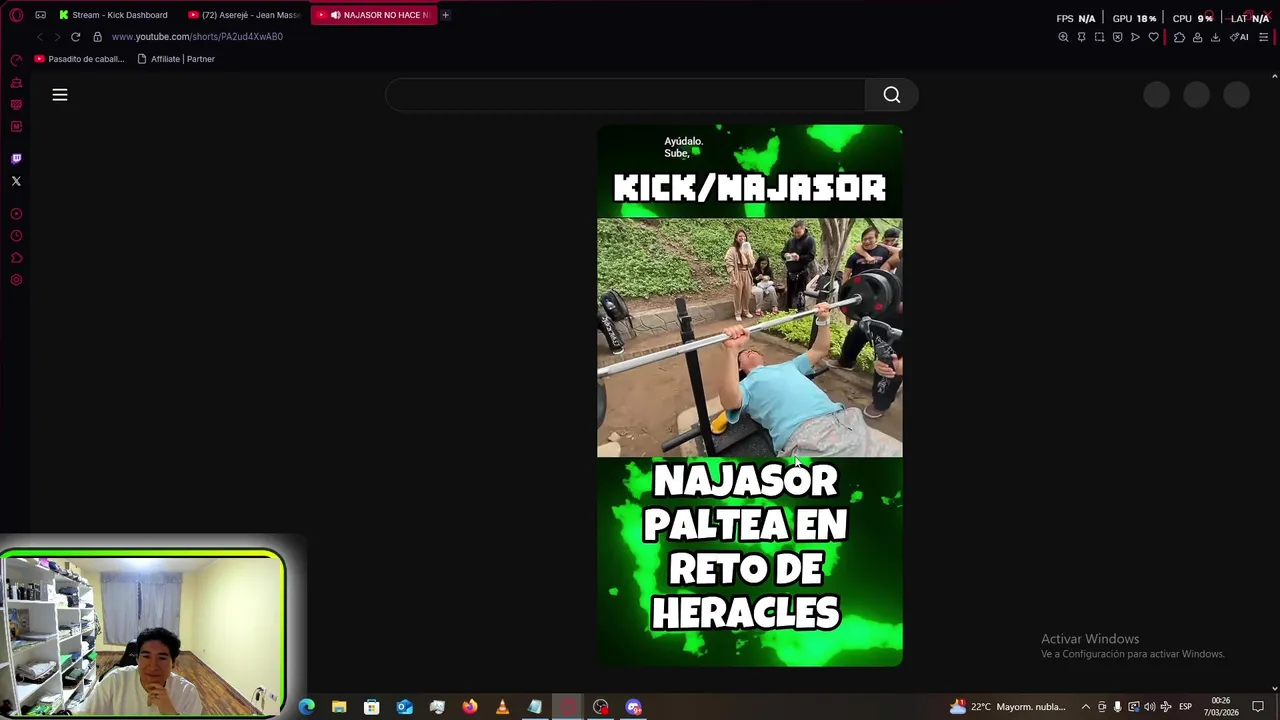Open the red sidebar icon below X
Image resolution: width=1280 pixels, height=720 pixels.
(x=16, y=214)
